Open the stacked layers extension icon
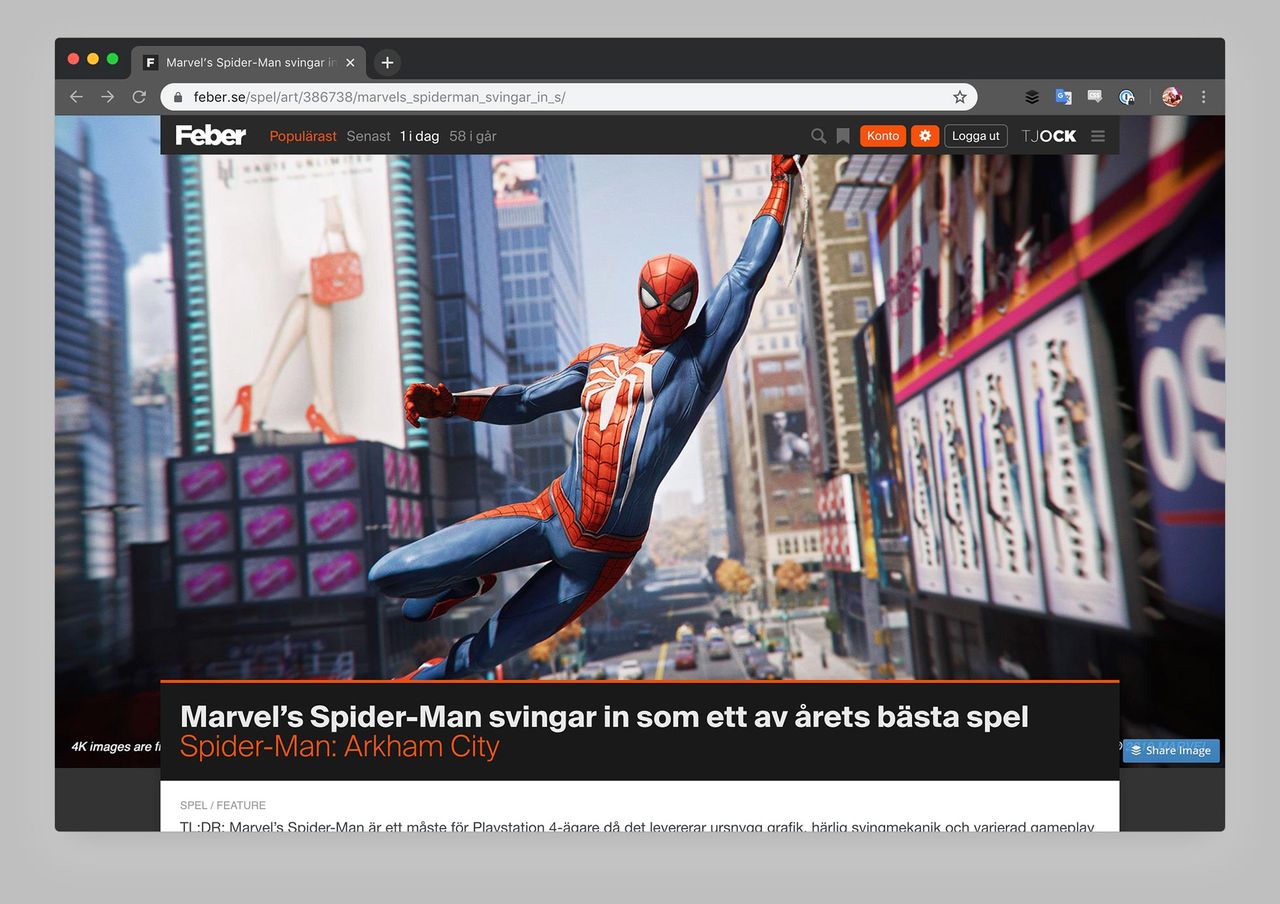Image resolution: width=1280 pixels, height=904 pixels. pyautogui.click(x=1032, y=97)
